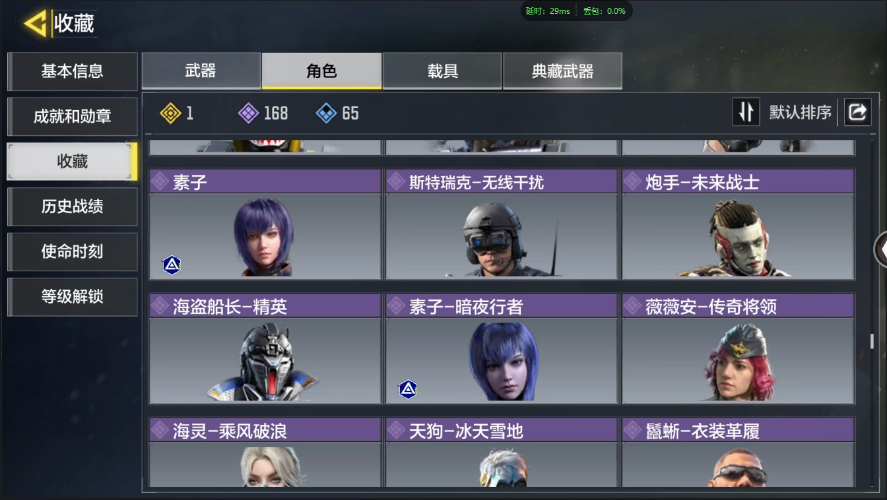Image resolution: width=887 pixels, height=500 pixels.
Task: Open 成就和勋章 in the sidebar
Action: [72, 117]
